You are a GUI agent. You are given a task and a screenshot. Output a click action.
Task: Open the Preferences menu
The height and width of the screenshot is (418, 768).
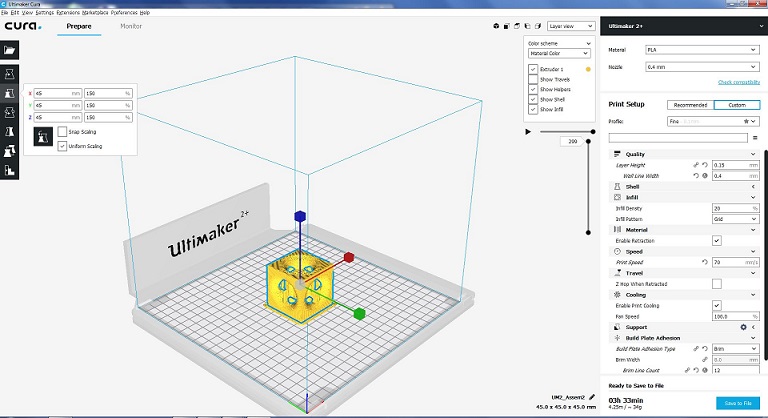coord(124,12)
